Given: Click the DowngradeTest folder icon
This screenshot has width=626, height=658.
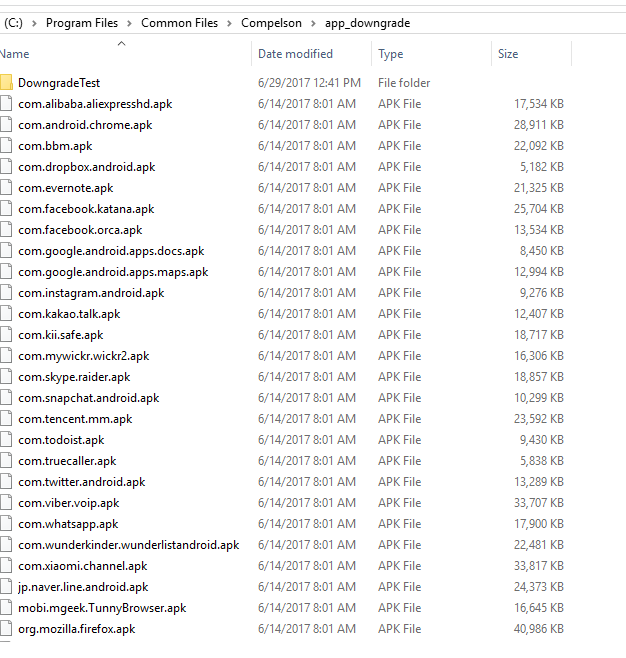Looking at the screenshot, I should pos(6,83).
